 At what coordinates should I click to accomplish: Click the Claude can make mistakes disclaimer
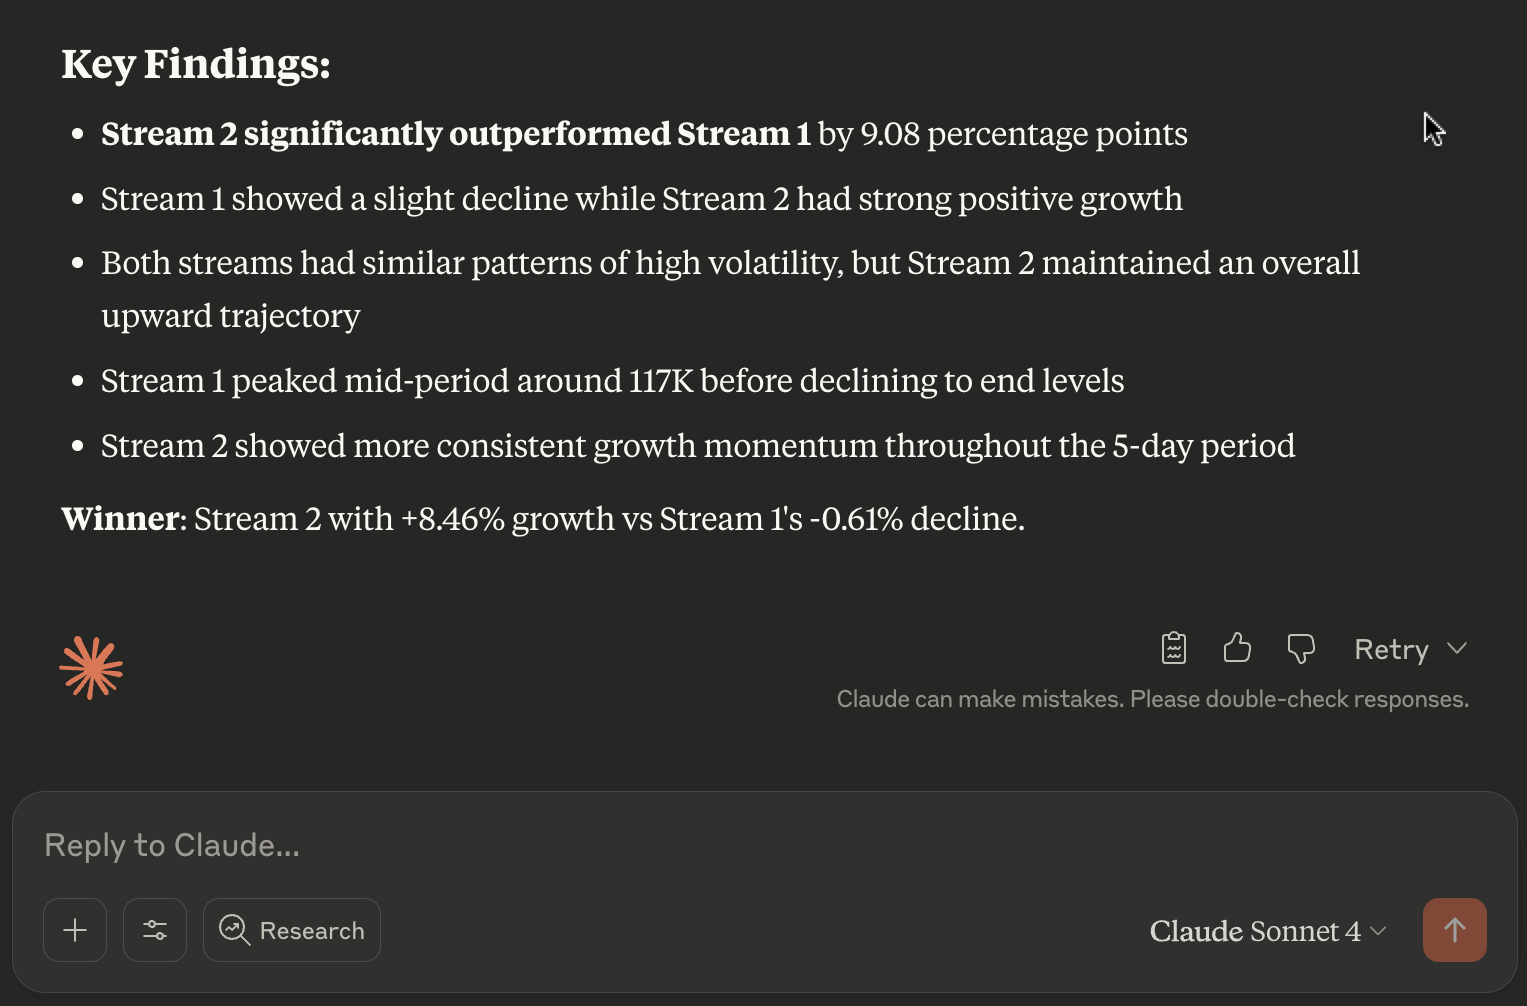[1152, 699]
